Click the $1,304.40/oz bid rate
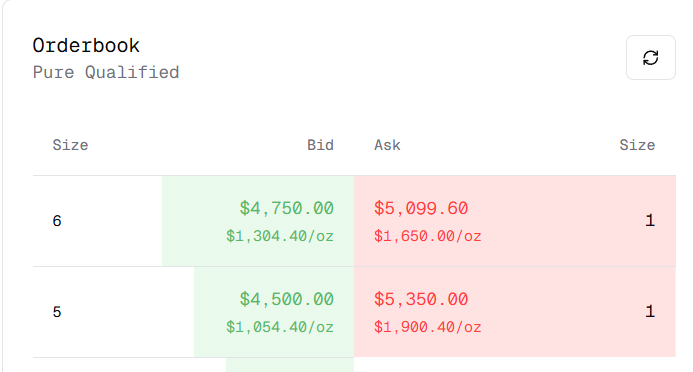 pos(280,236)
